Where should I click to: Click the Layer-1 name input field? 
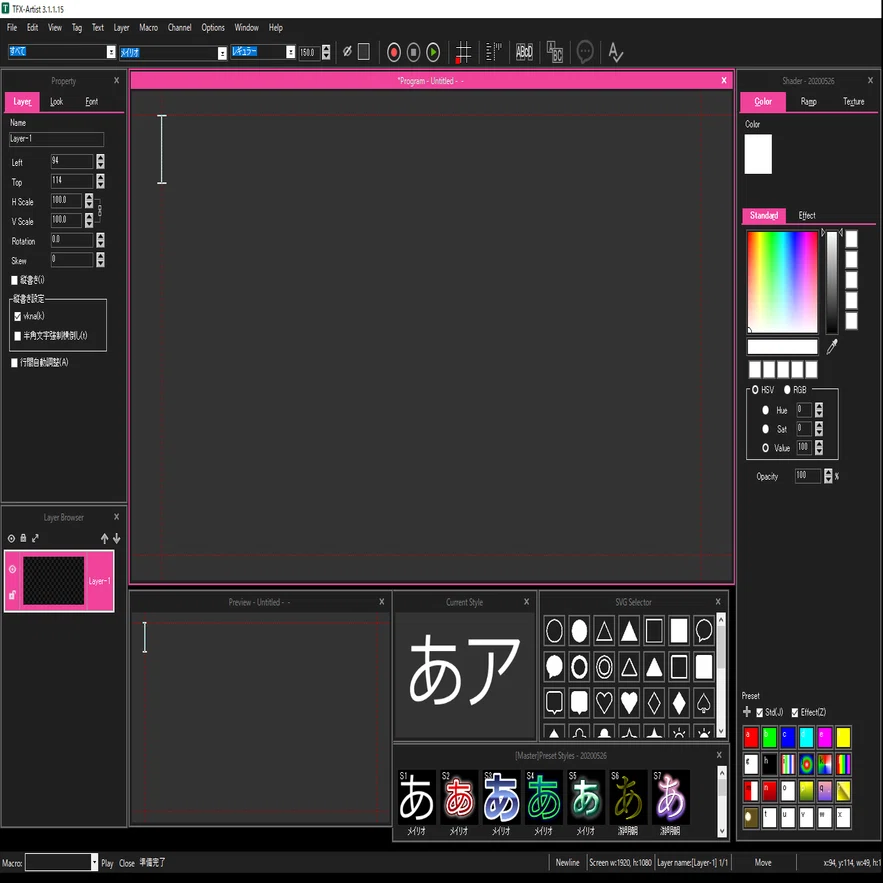[56, 139]
